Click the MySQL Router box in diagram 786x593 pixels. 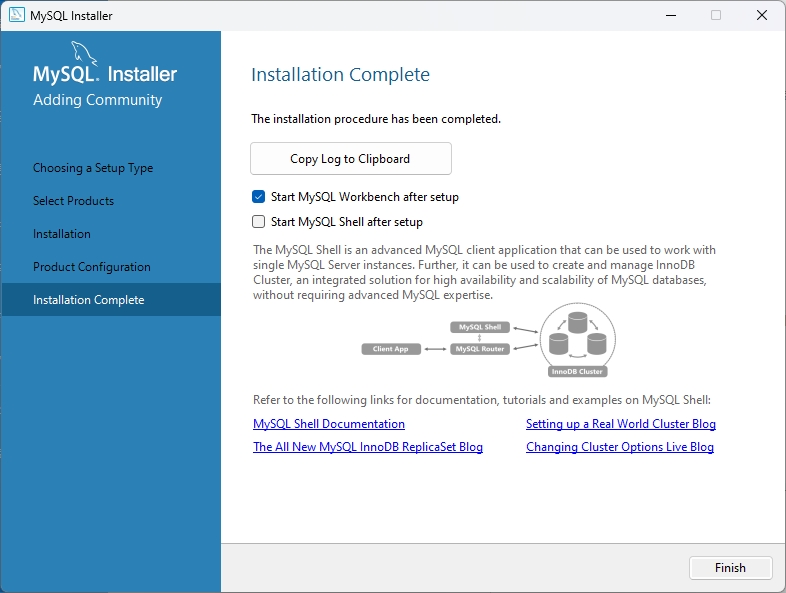pos(480,349)
